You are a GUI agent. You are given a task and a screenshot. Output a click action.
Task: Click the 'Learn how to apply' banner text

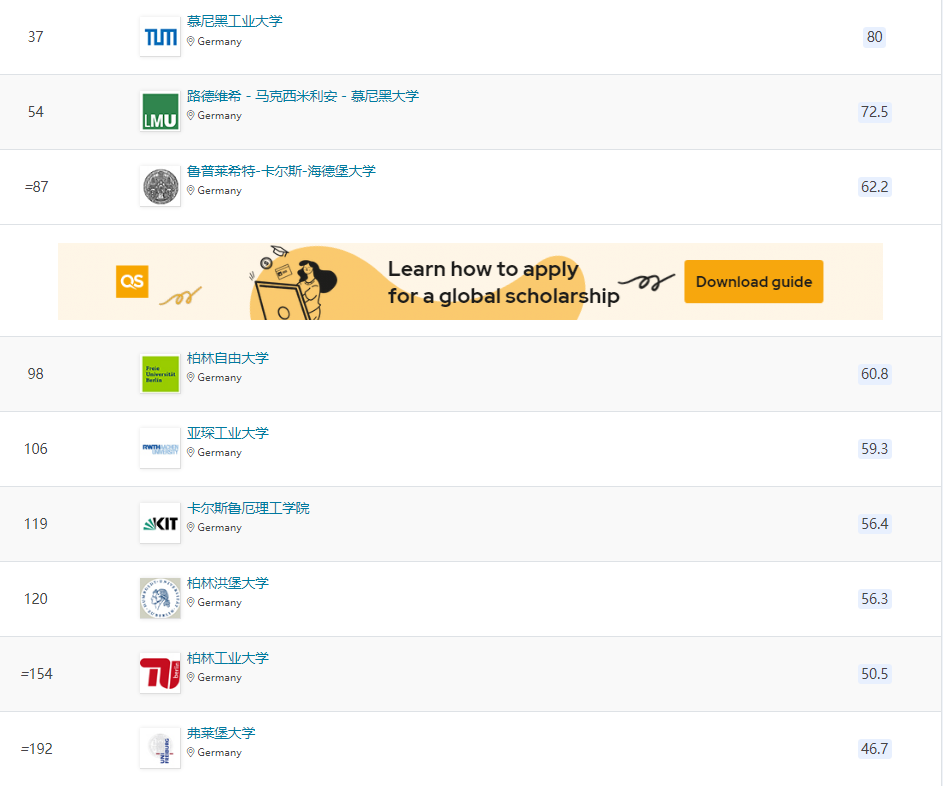coord(483,269)
